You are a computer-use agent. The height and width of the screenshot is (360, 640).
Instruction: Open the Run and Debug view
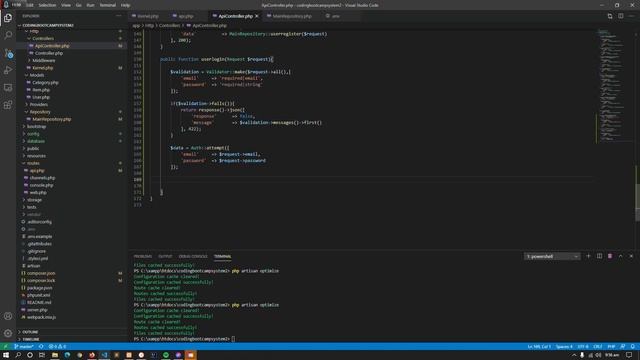coord(8,70)
